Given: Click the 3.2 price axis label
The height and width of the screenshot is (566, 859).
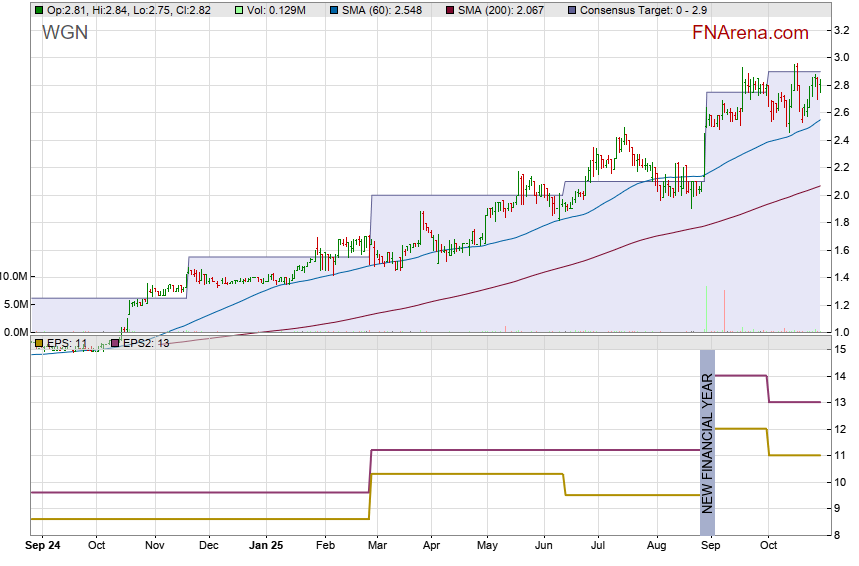Looking at the screenshot, I should 841,31.
